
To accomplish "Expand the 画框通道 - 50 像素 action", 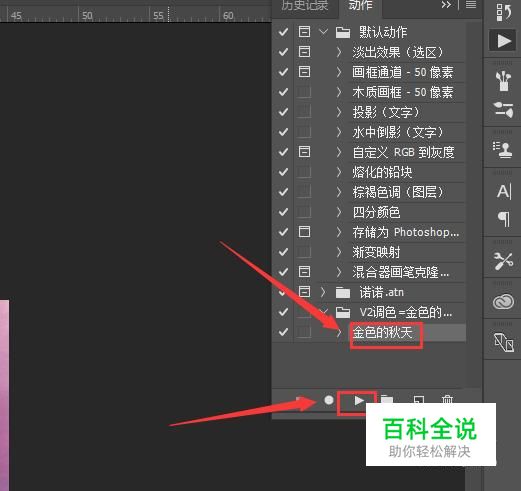I will [339, 72].
